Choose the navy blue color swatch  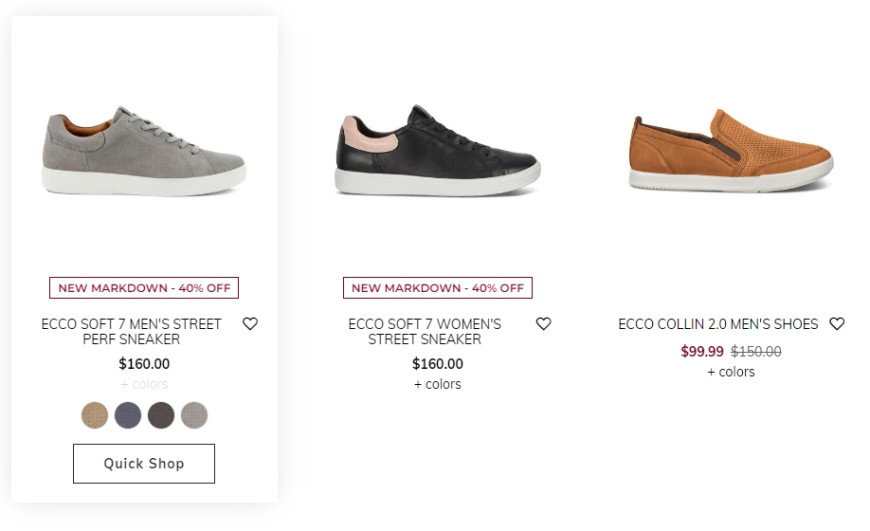pos(128,415)
